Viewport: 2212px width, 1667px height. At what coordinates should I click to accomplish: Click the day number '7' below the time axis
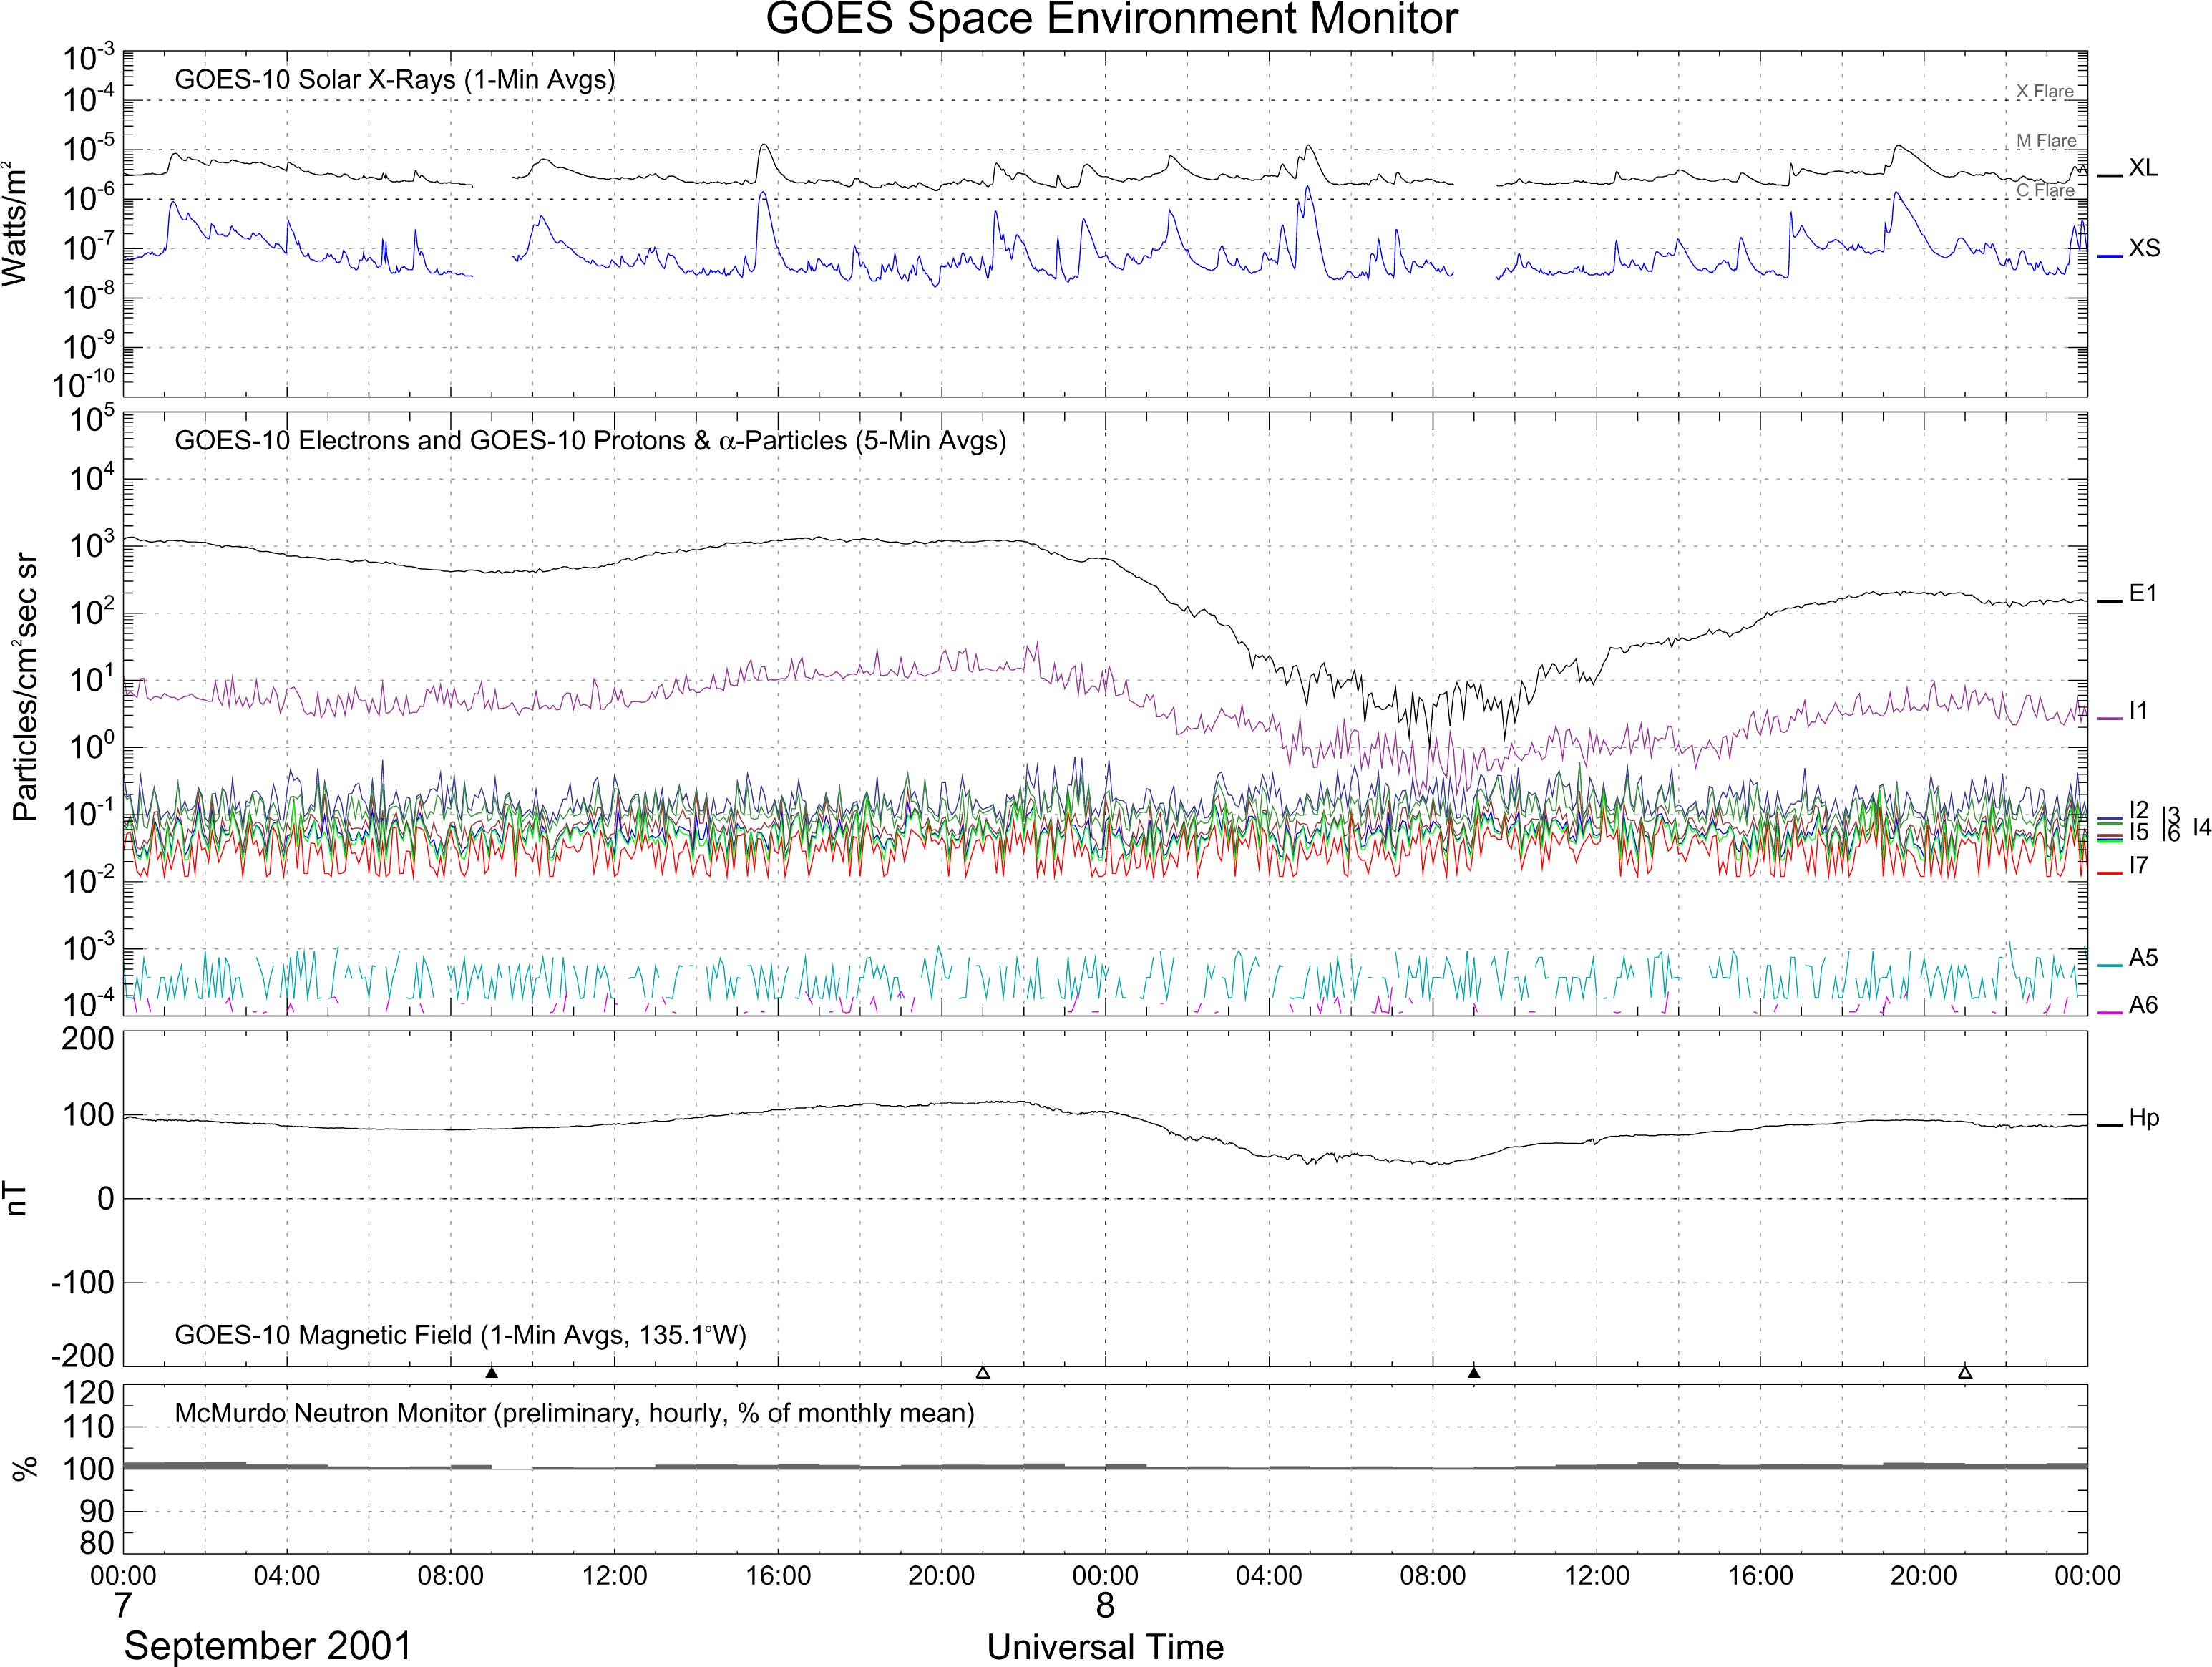pyautogui.click(x=122, y=1606)
